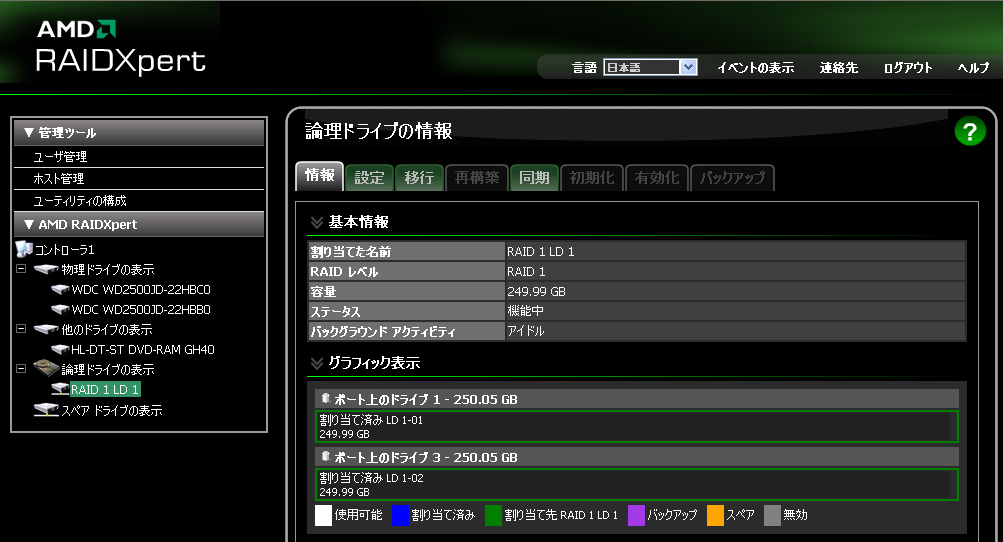Image resolution: width=1003 pixels, height=542 pixels.
Task: Select WDC WD2500JD-22HBB0 drive entry
Action: tap(141, 309)
